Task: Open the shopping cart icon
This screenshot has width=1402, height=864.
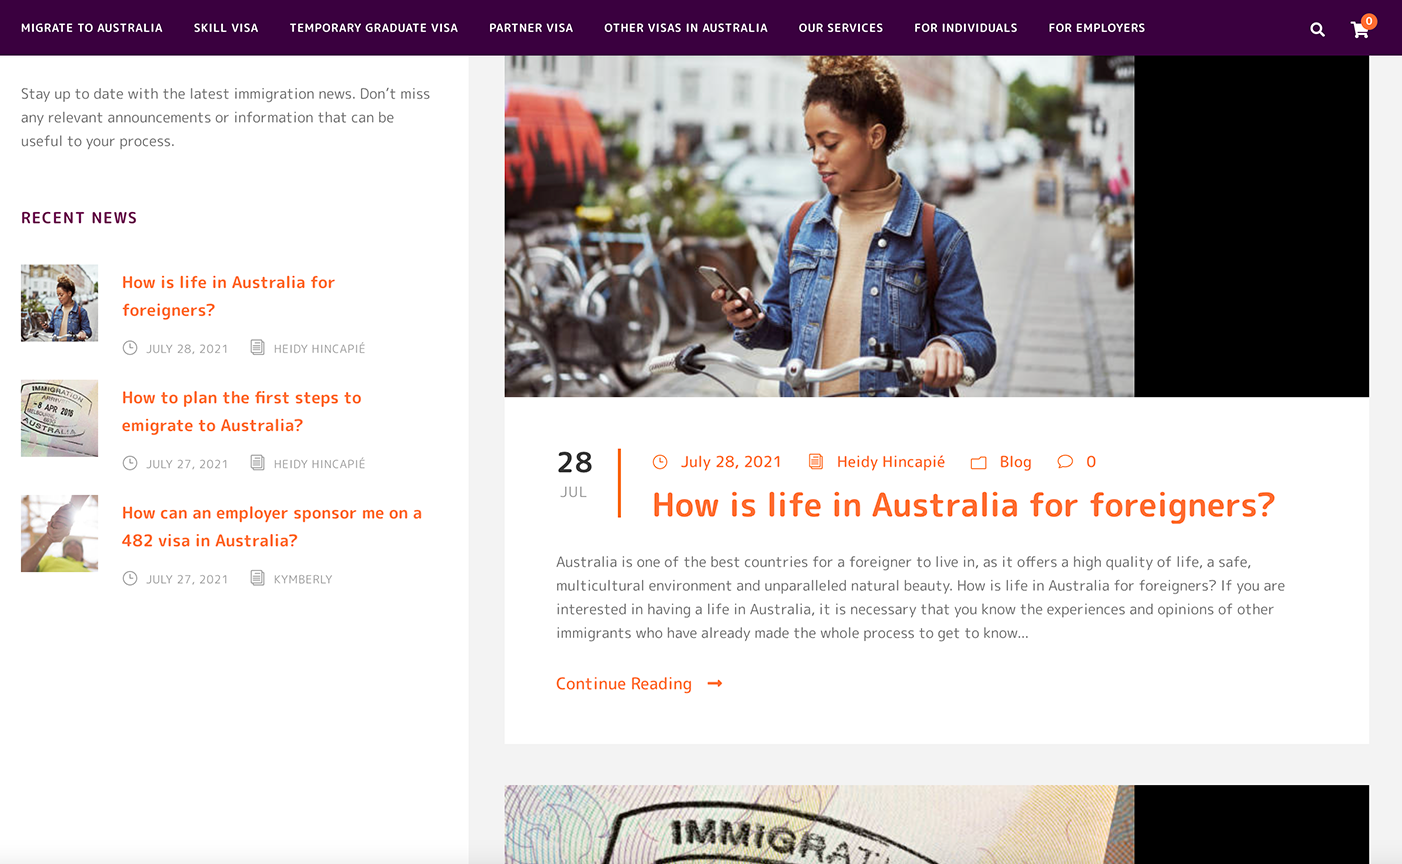Action: [x=1359, y=30]
